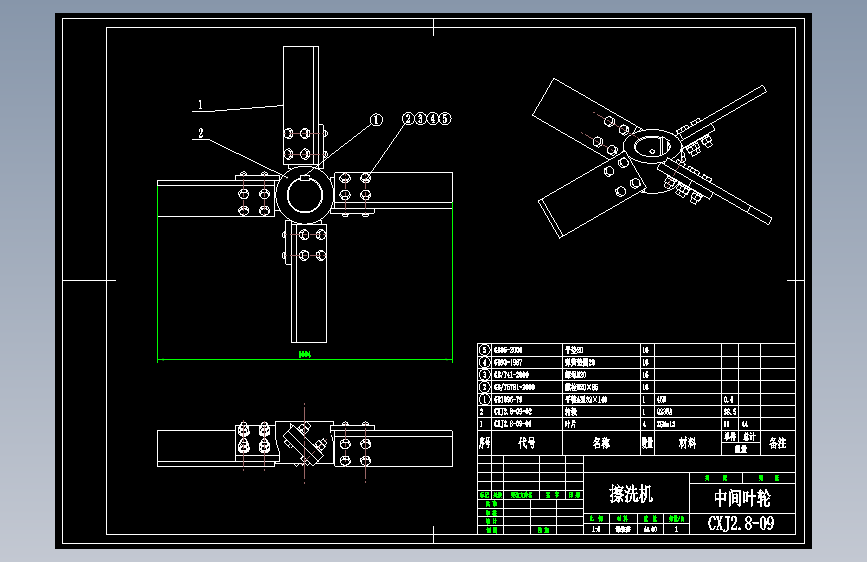Select leader label 1 beside the top blade

(200, 104)
